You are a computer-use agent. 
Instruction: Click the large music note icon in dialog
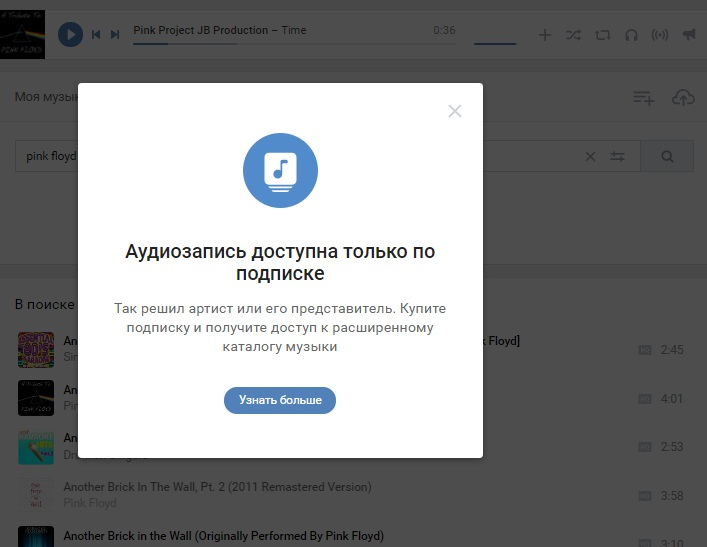(x=280, y=170)
